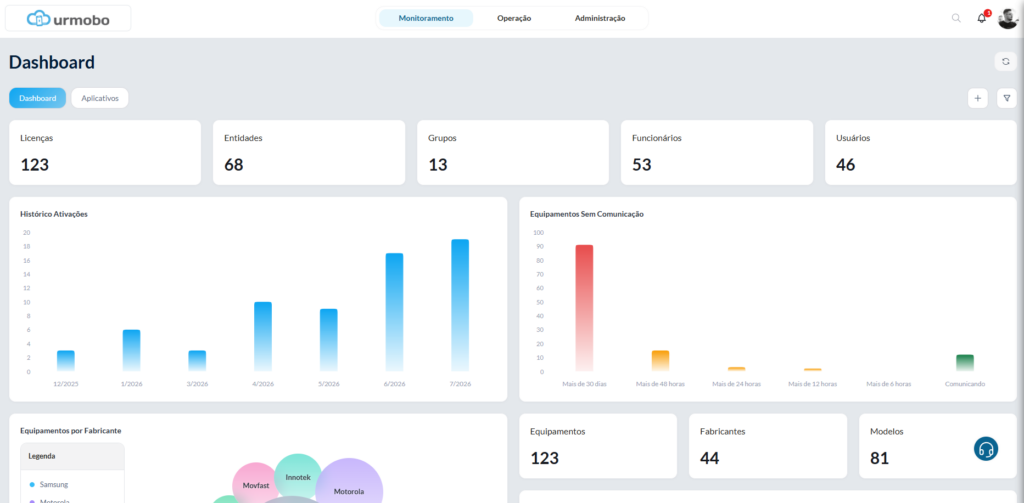Click the red Mais de 30 dias bar
1024x503 pixels.
(x=584, y=308)
